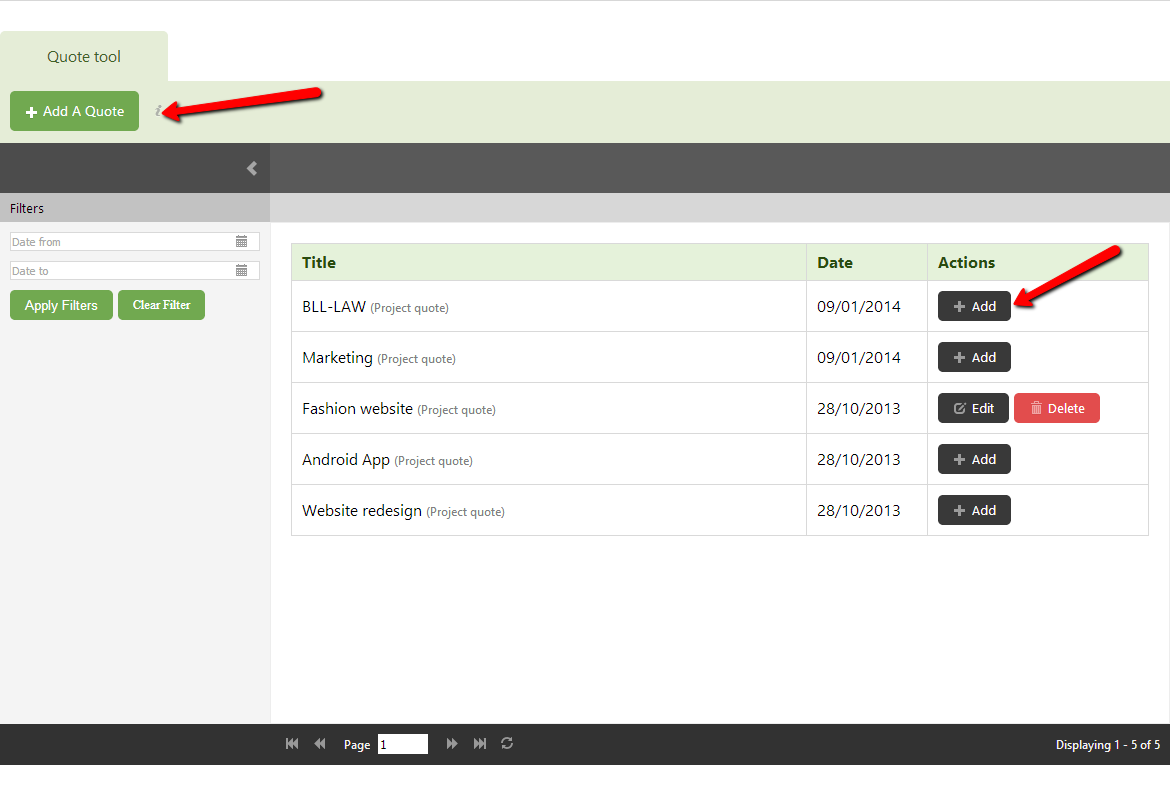This screenshot has width=1170, height=793.
Task: Apply Filters to the quote list
Action: [x=61, y=305]
